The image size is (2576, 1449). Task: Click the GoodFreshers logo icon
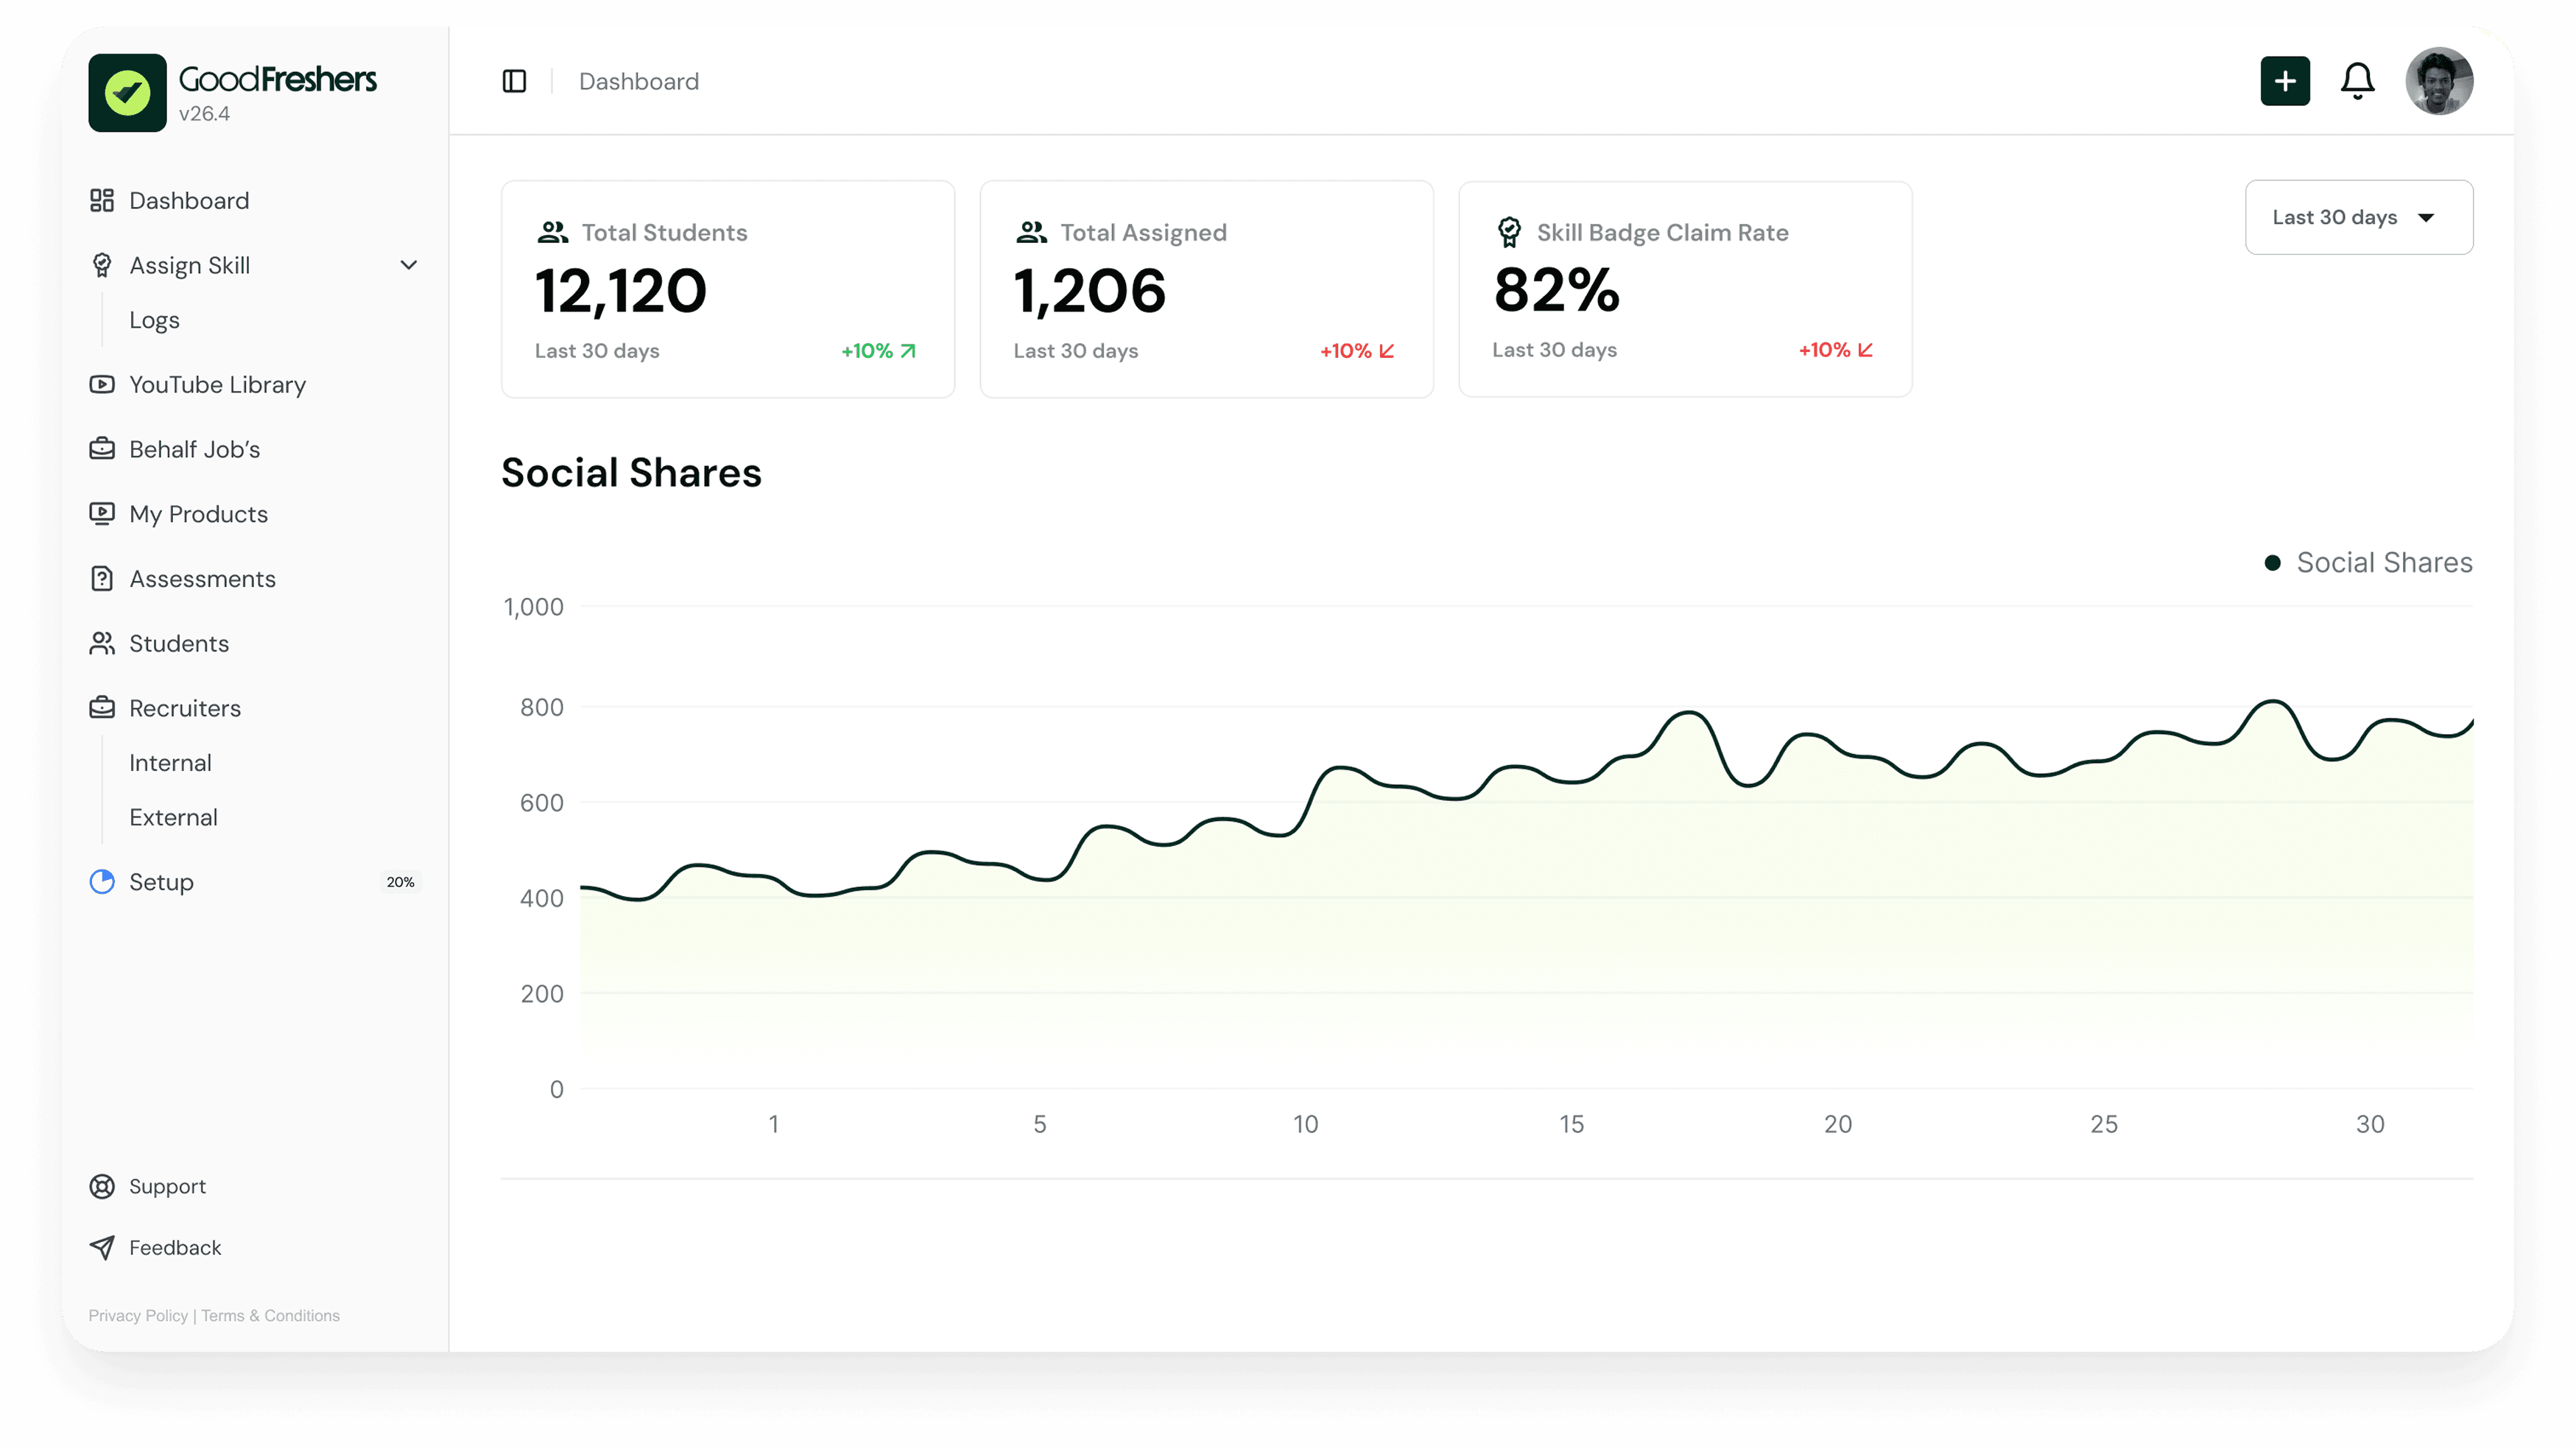(127, 93)
